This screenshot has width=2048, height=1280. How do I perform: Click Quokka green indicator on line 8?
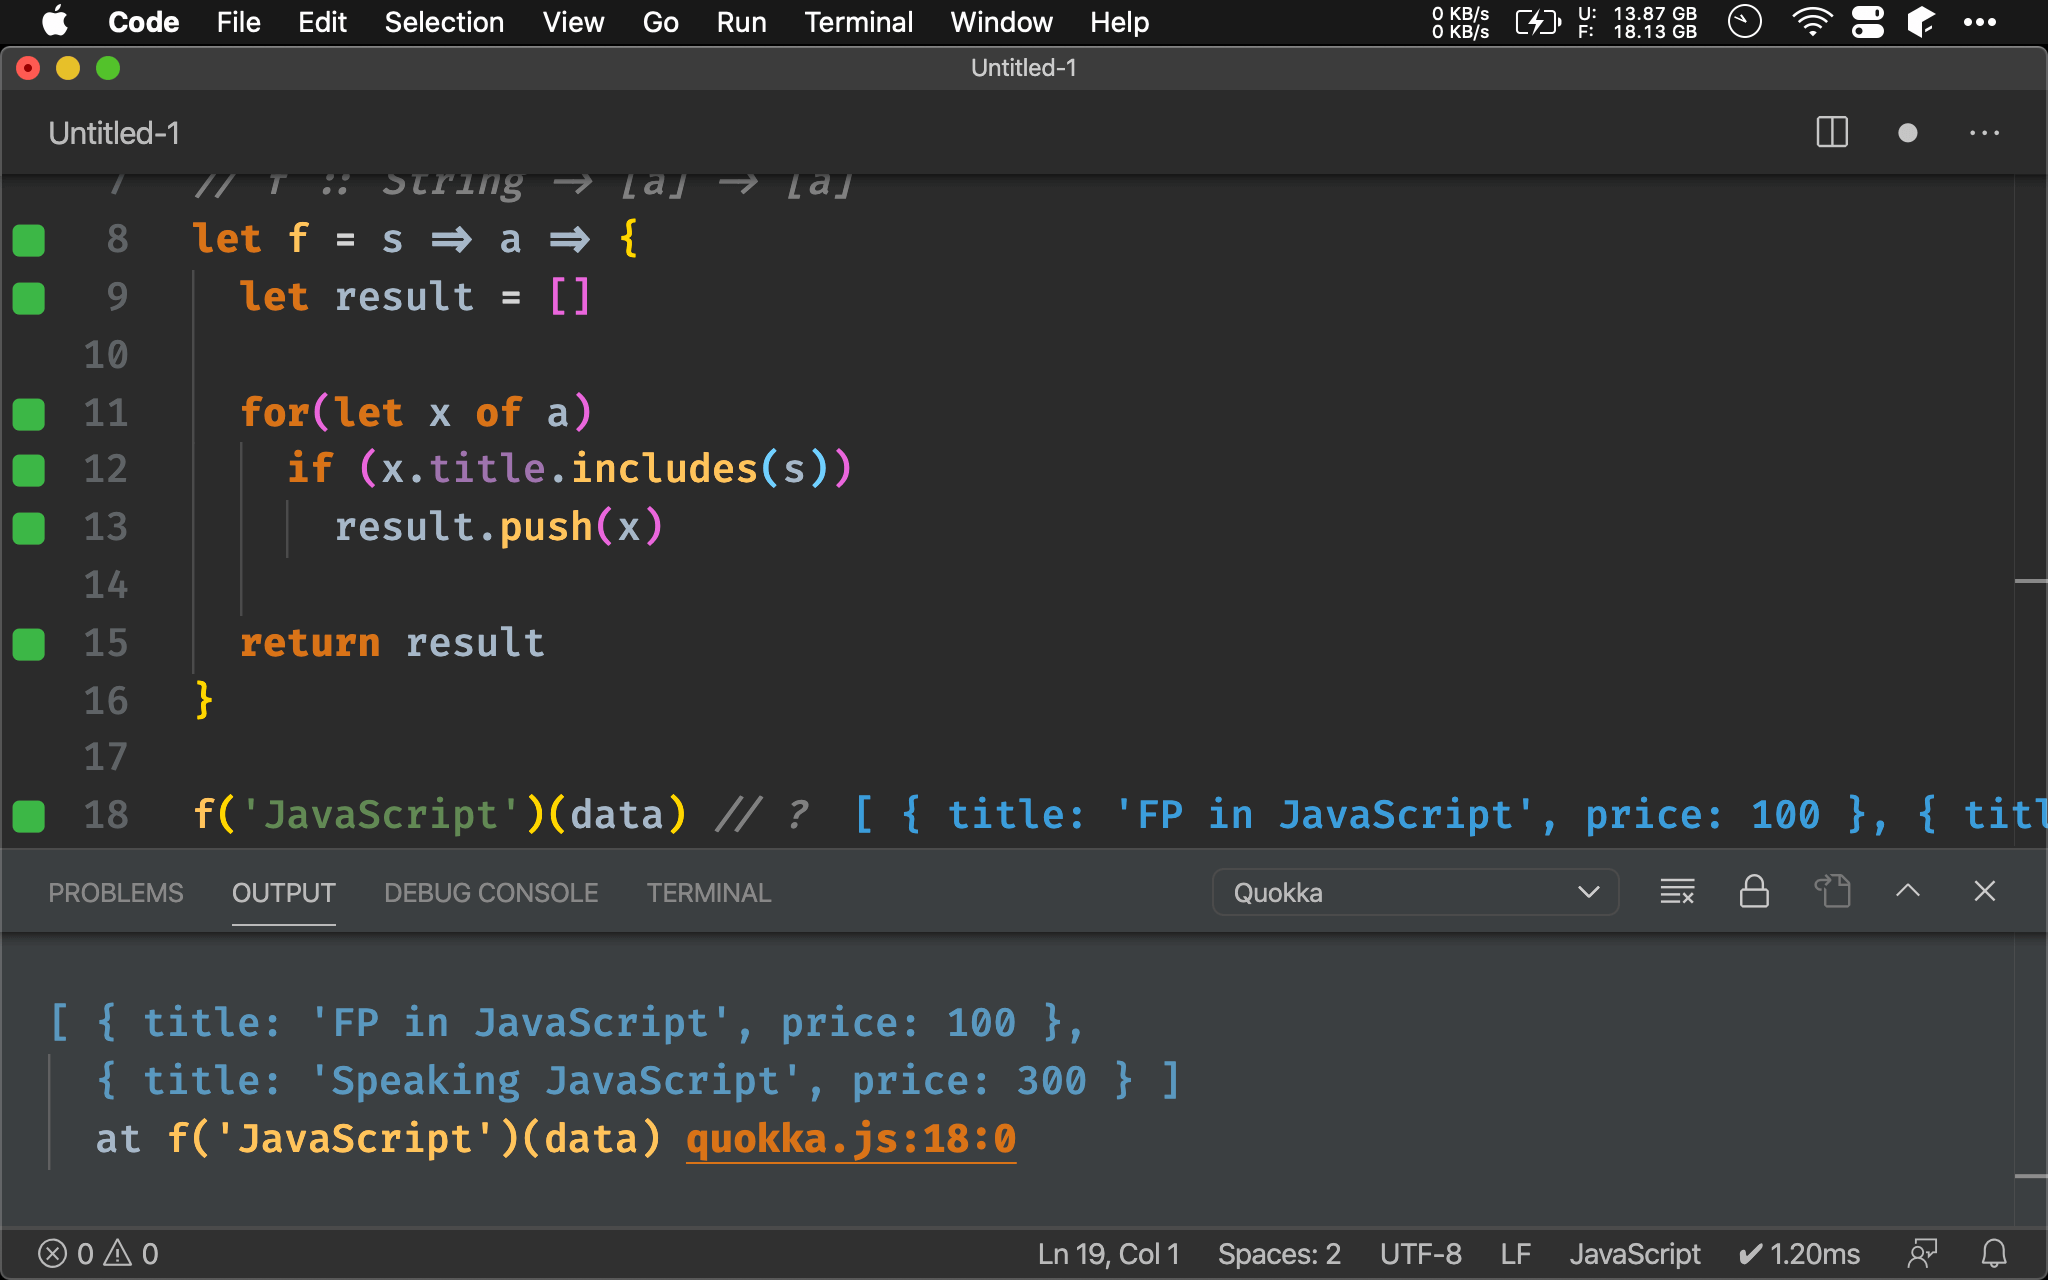click(x=29, y=240)
